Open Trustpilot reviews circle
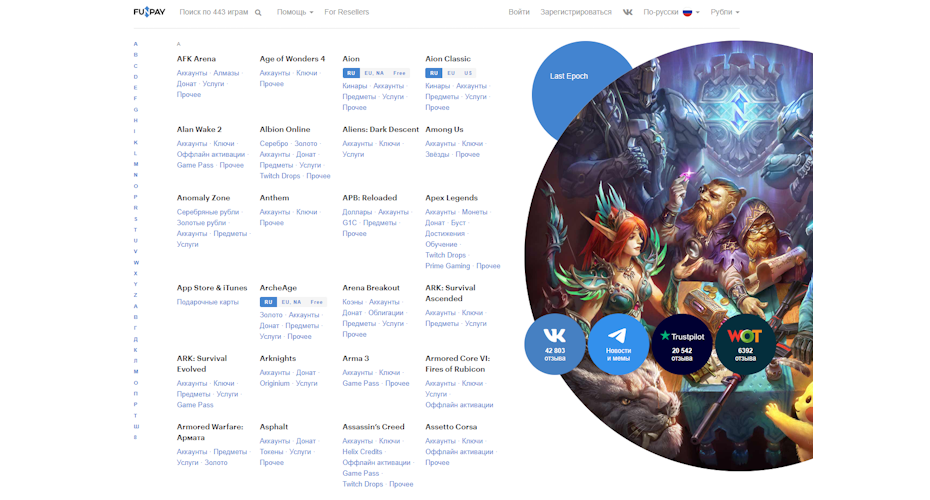The width and height of the screenshot is (930, 500). tap(682, 344)
